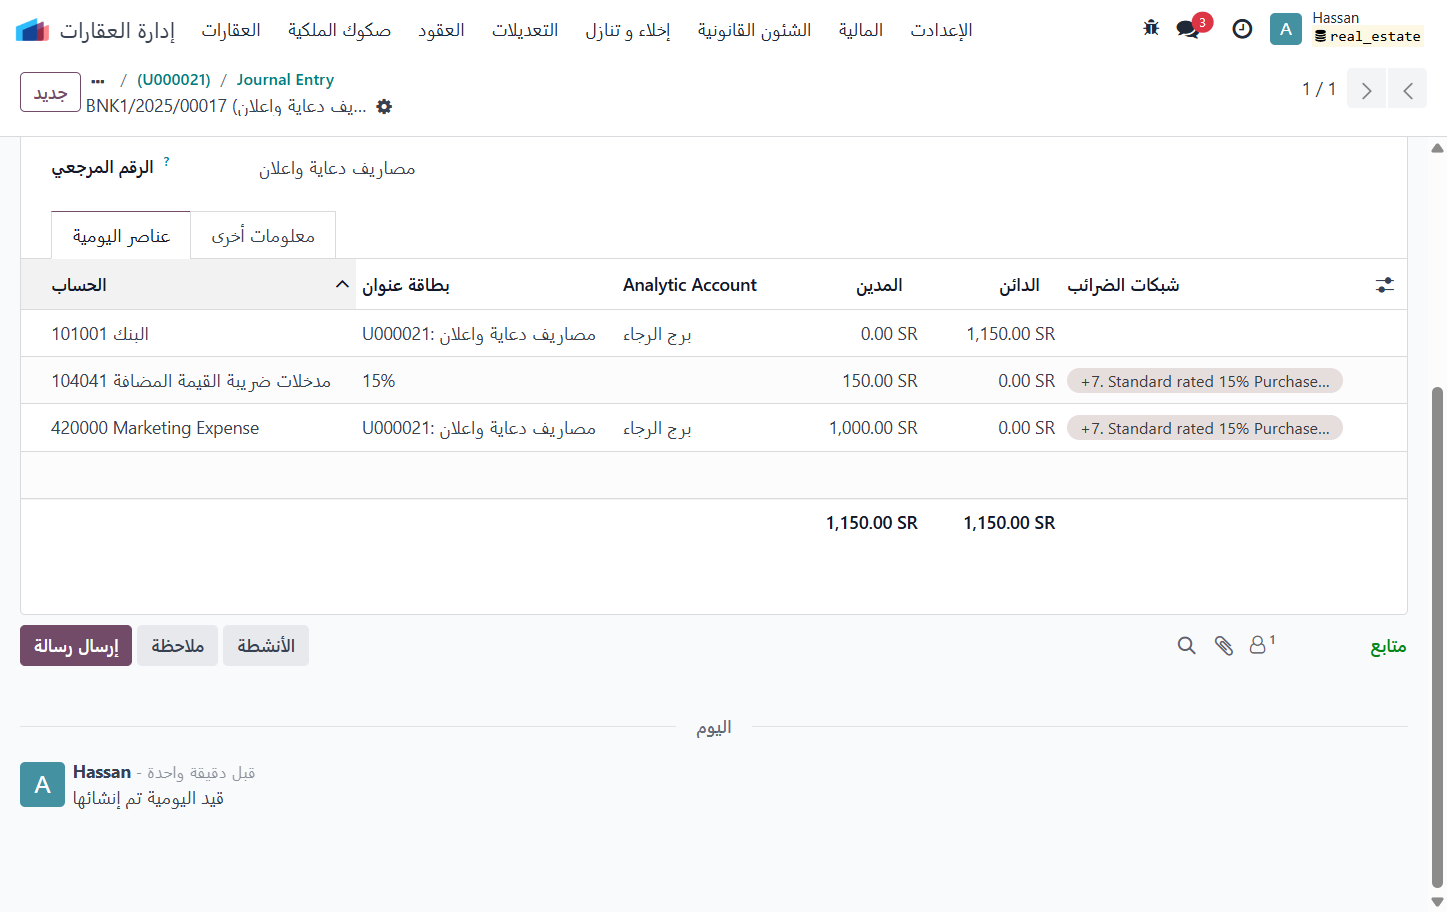
Task: Open the column settings adjust icon
Action: 1385,285
